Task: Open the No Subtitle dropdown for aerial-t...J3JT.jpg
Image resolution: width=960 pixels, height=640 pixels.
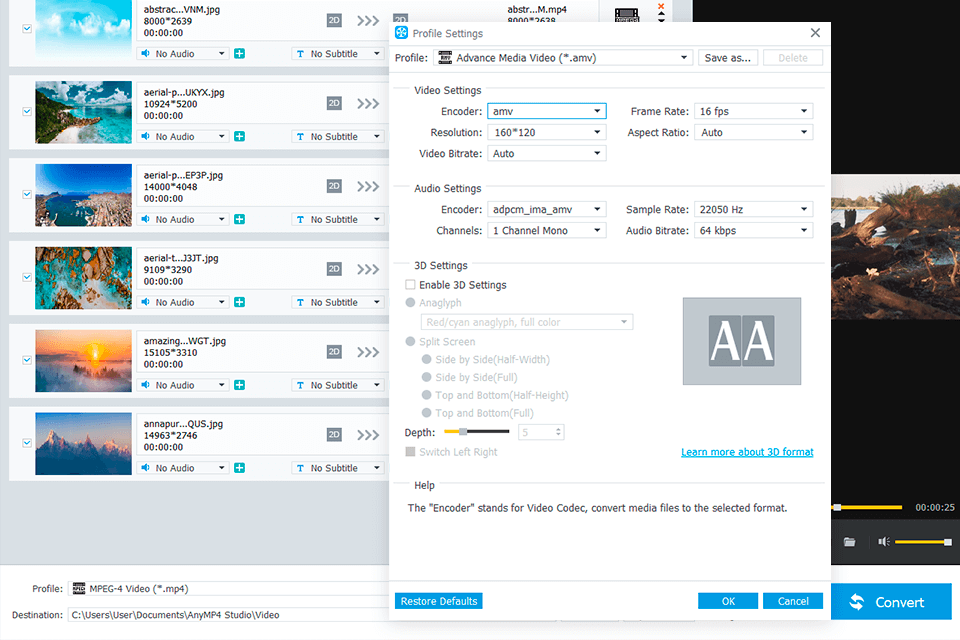Action: pos(338,302)
